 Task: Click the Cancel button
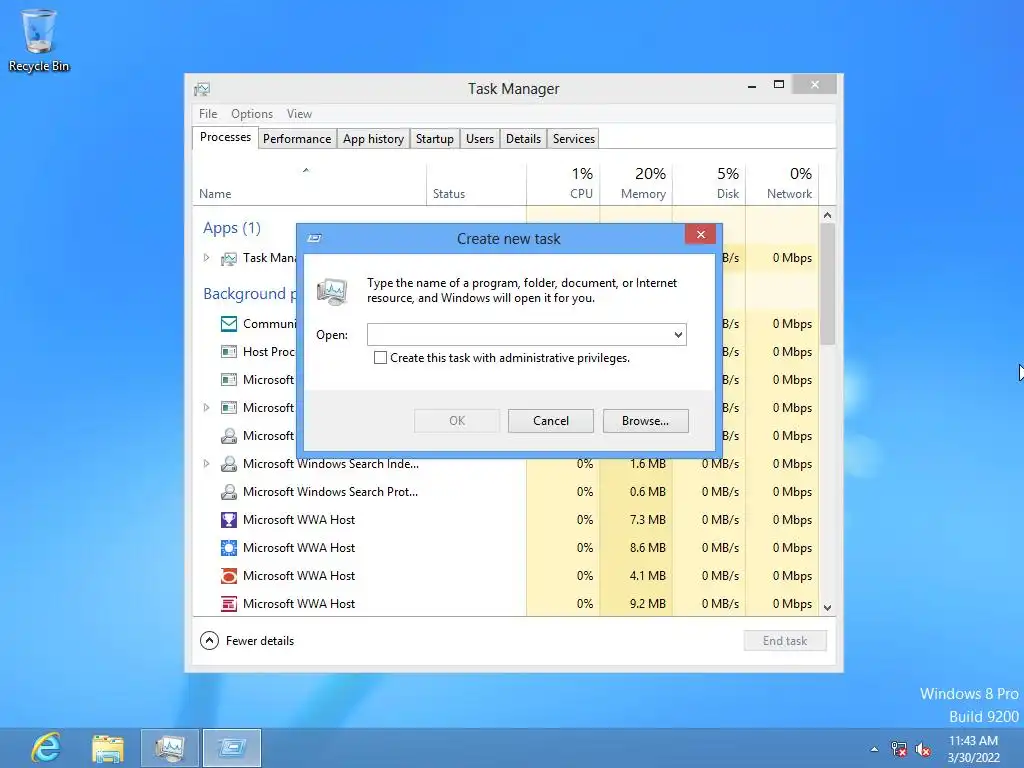(x=551, y=421)
